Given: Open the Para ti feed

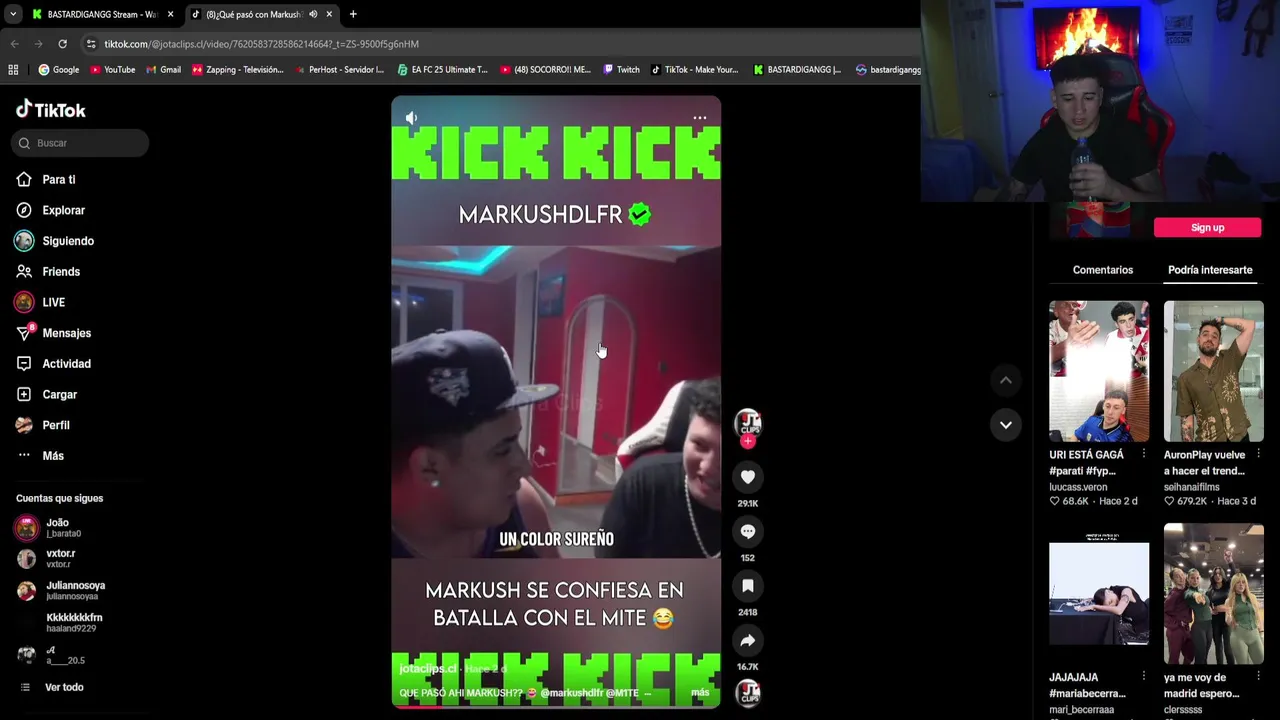Looking at the screenshot, I should tap(46, 180).
